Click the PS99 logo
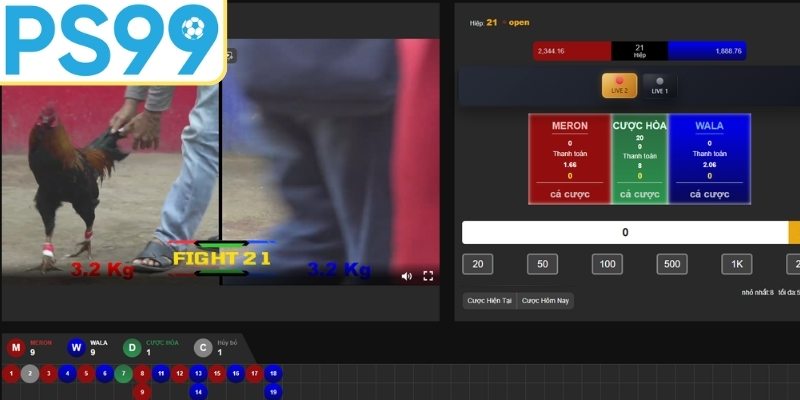Image resolution: width=800 pixels, height=400 pixels. click(x=111, y=39)
